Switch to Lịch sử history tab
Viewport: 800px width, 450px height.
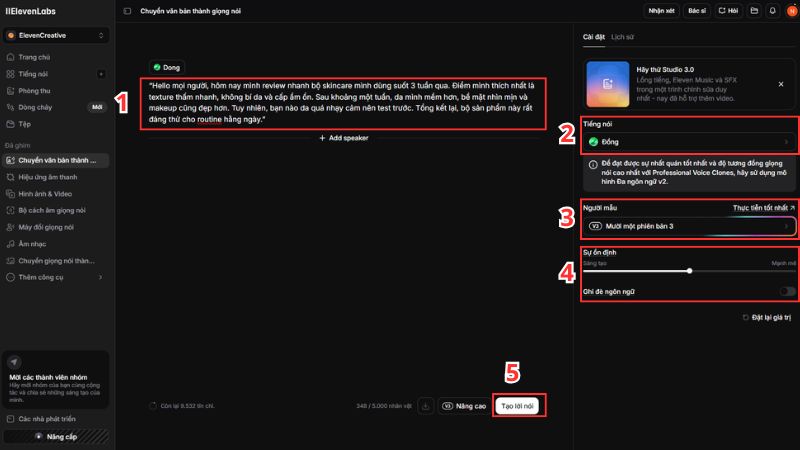pos(622,37)
